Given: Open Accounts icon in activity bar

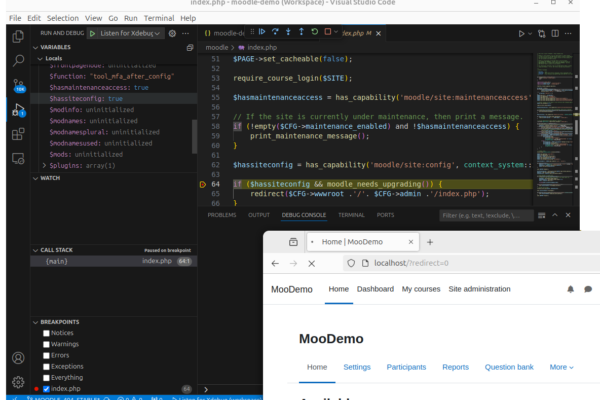Looking at the screenshot, I should point(18,358).
